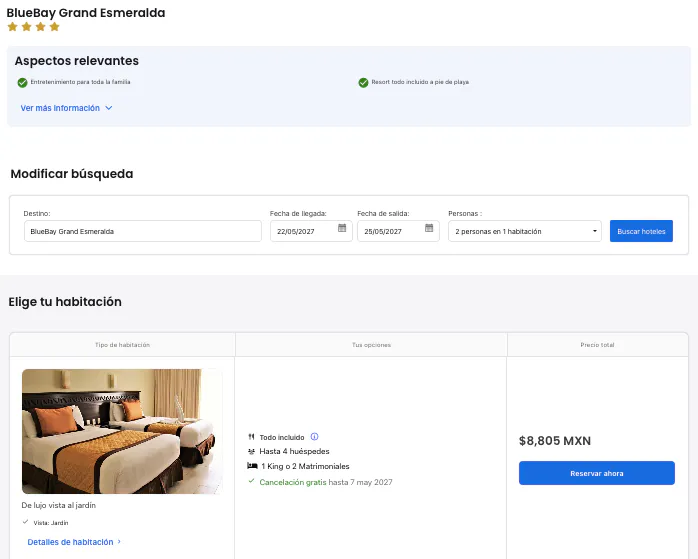Open the garden view room photo
This screenshot has height=559, width=698.
(122, 431)
